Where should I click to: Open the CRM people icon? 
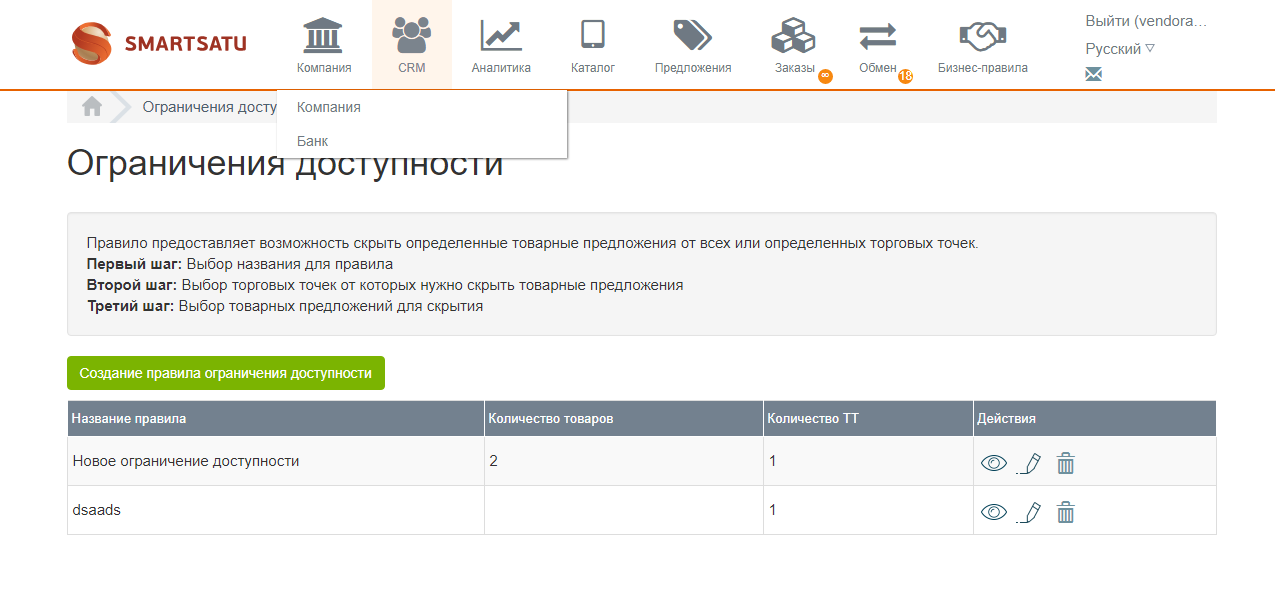[411, 35]
